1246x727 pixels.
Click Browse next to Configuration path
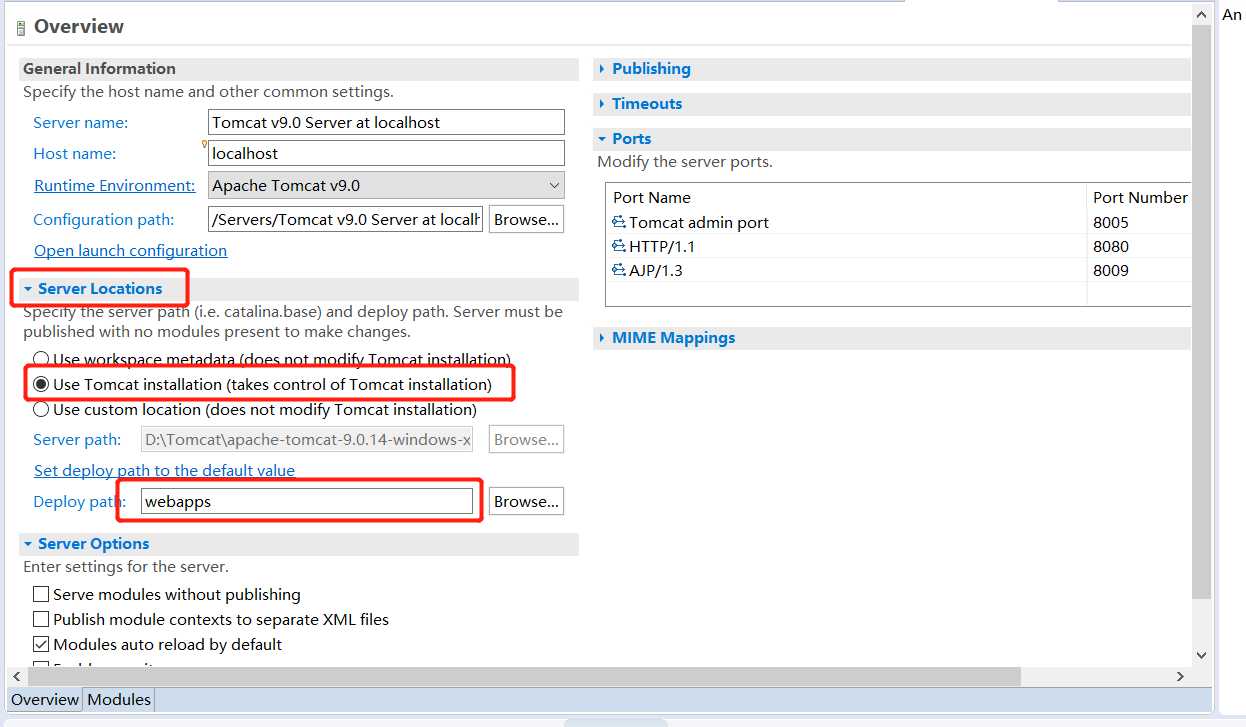click(x=526, y=219)
